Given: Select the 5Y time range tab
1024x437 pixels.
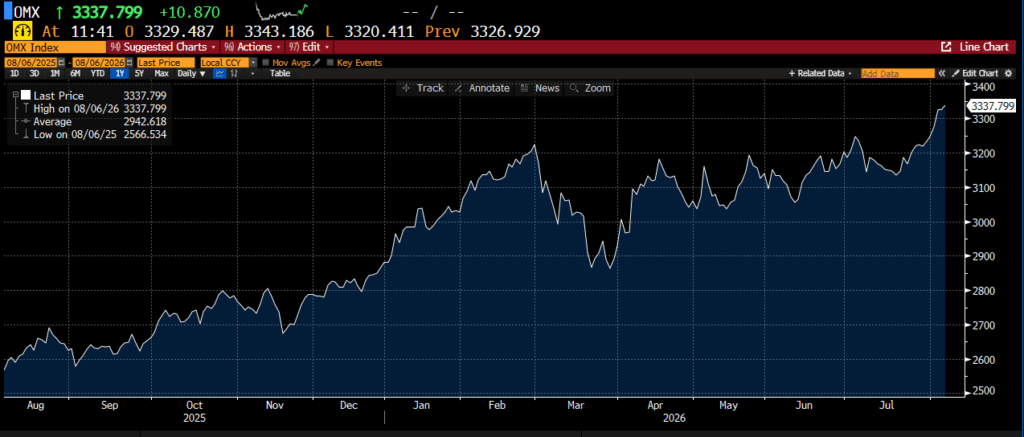Looking at the screenshot, I should [x=139, y=73].
